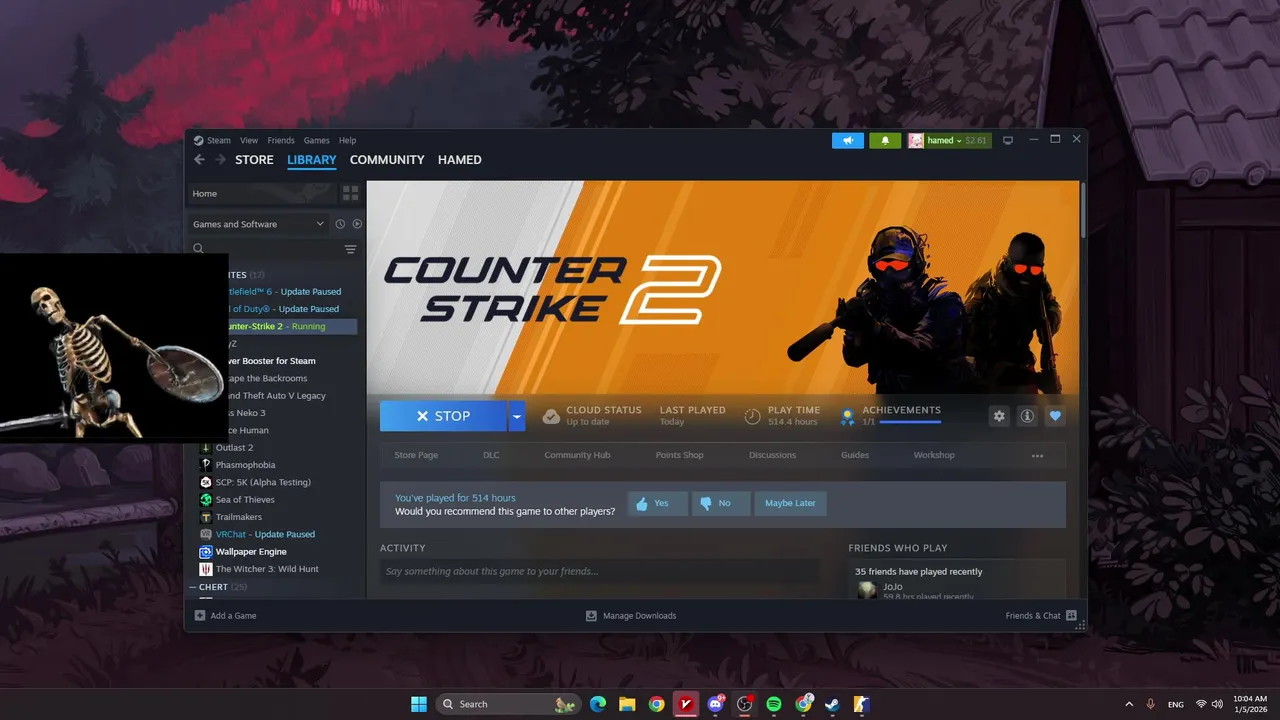Sort library by recent activity clock icon
1280x720 pixels.
(x=340, y=224)
